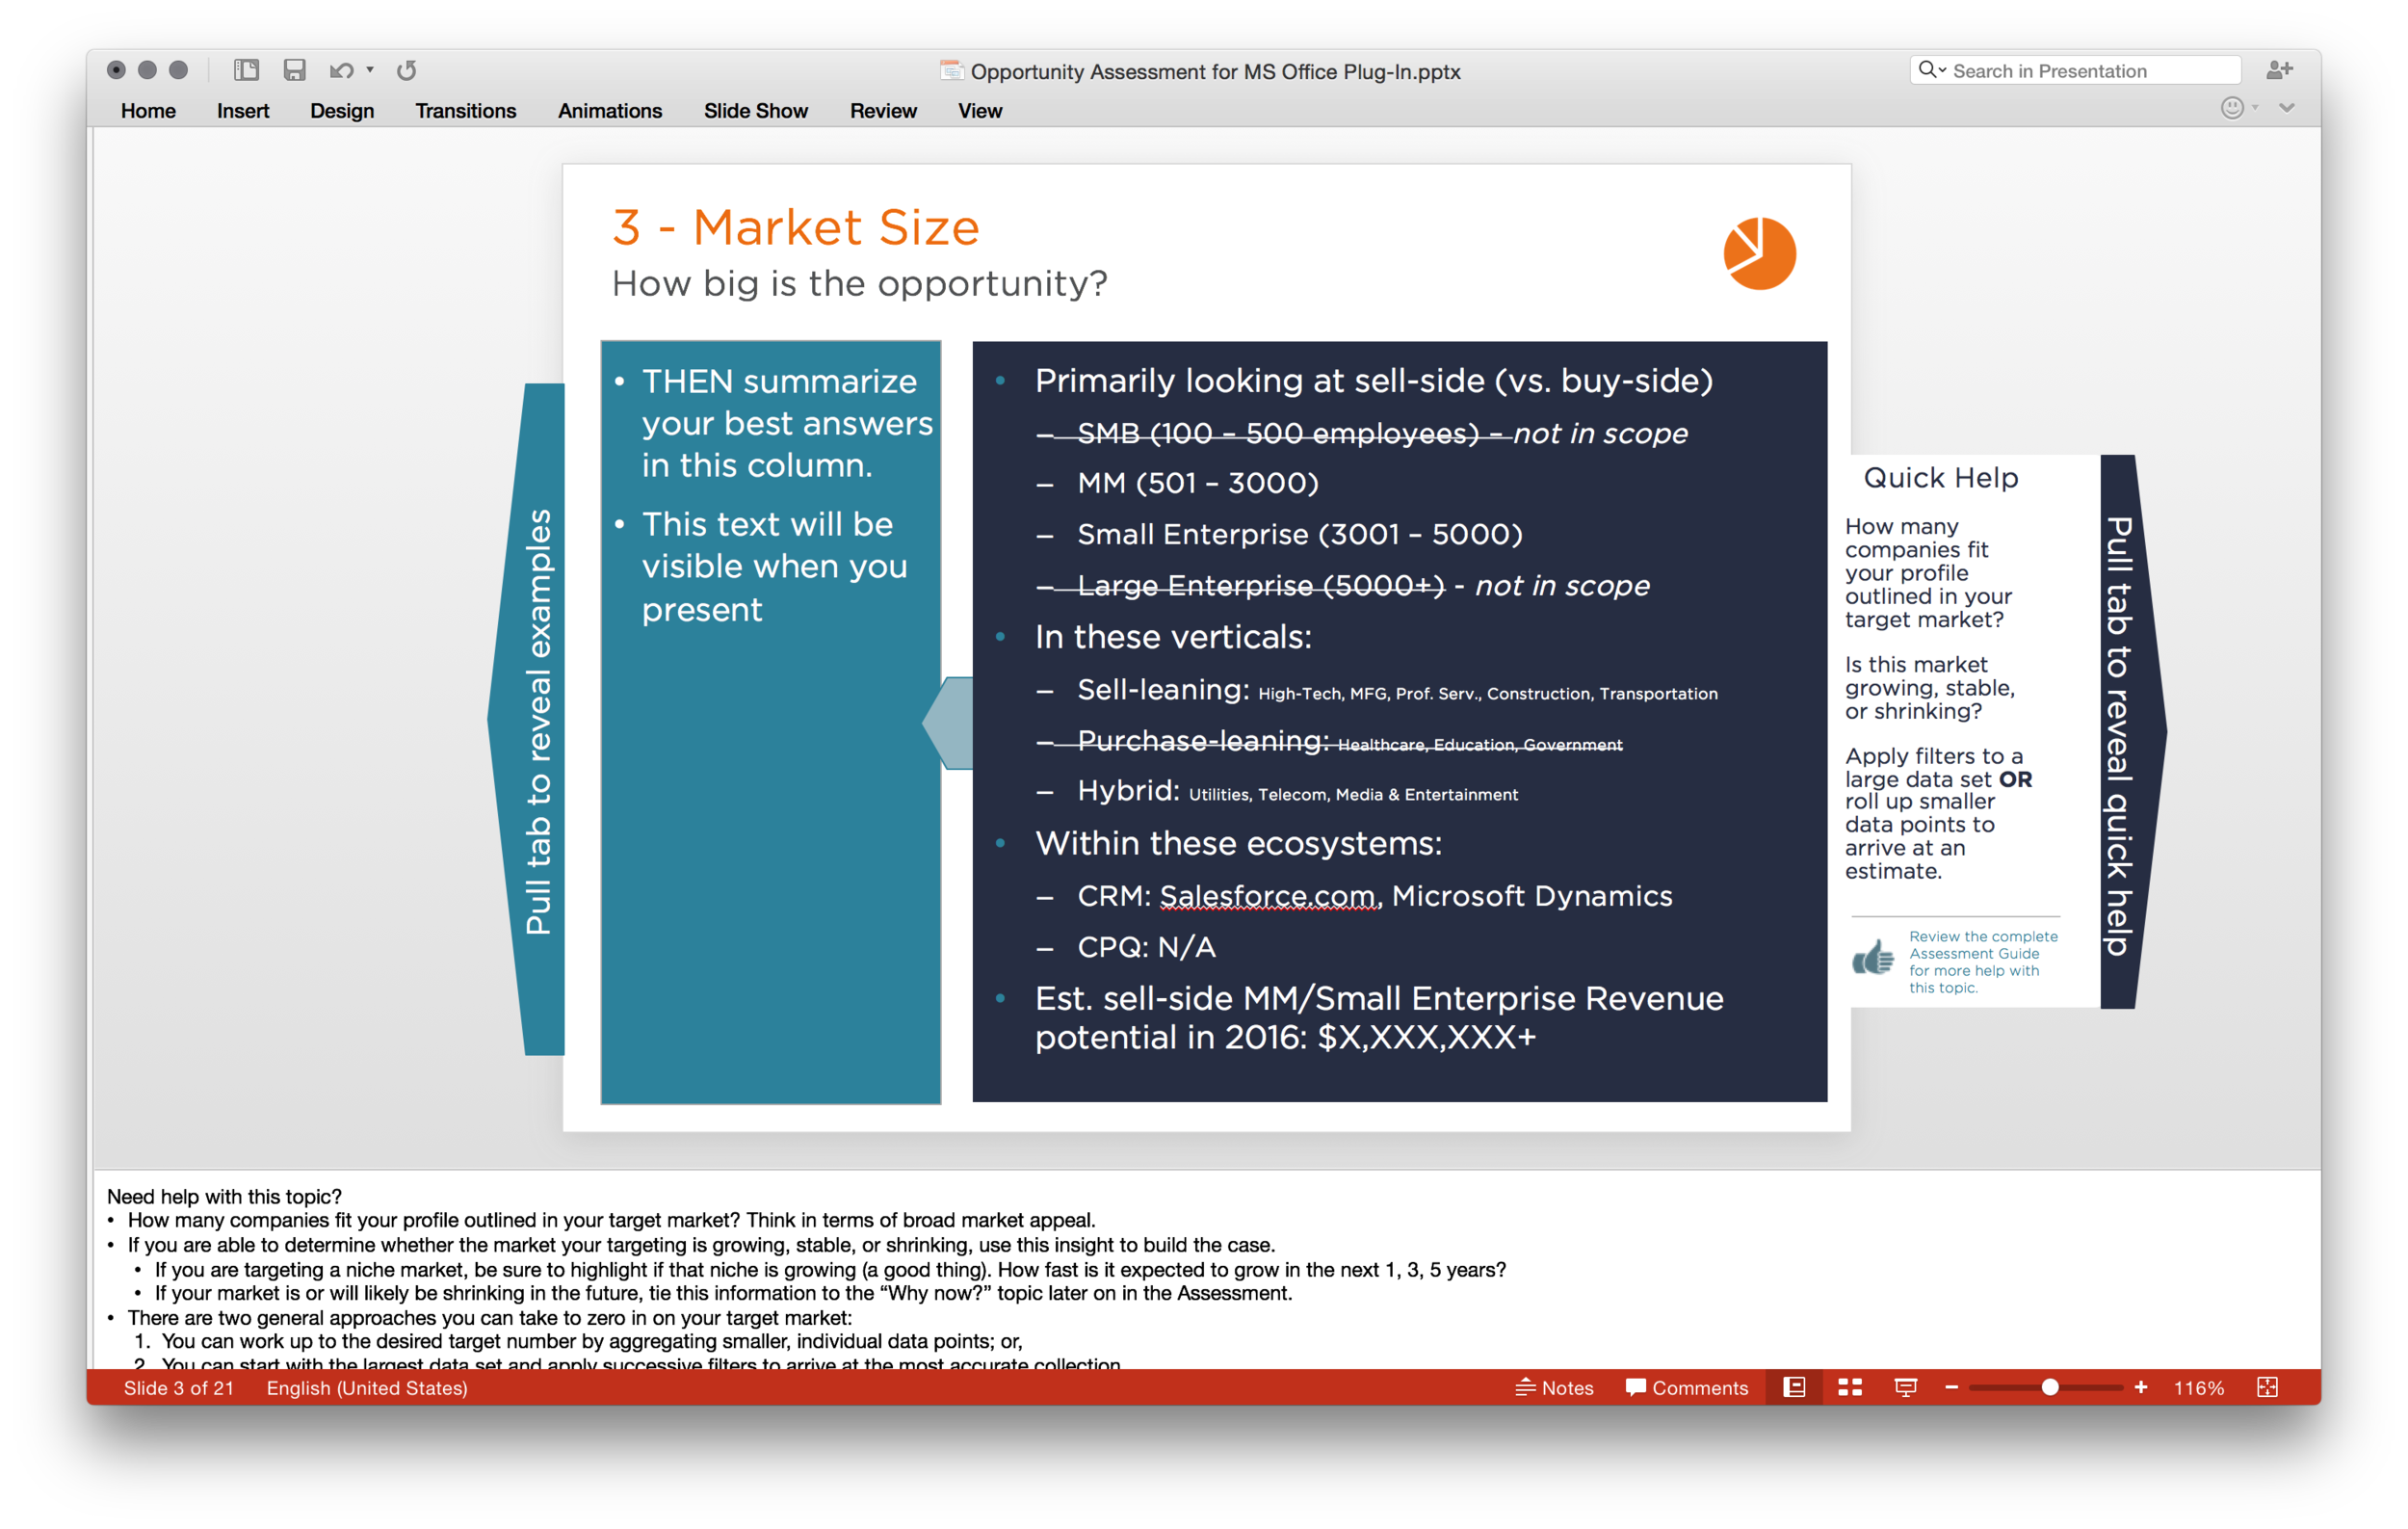The height and width of the screenshot is (1529, 2408).
Task: Open the Undo history dropdown arrow
Action: point(370,70)
